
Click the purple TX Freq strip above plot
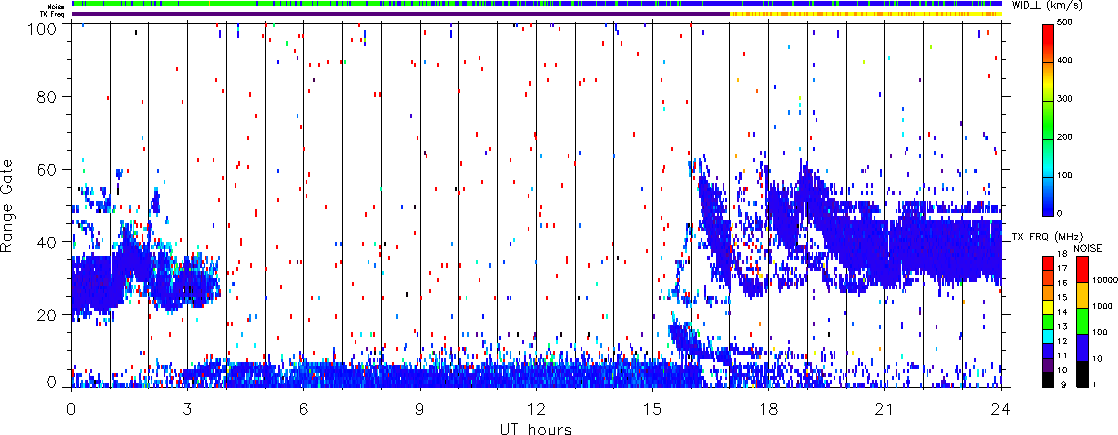401,13
